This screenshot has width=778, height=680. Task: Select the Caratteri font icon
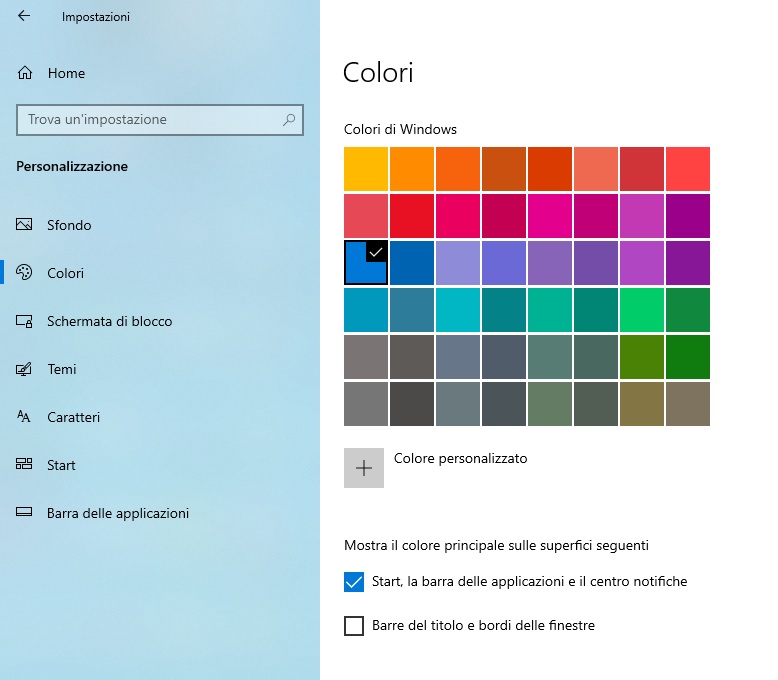(24, 416)
